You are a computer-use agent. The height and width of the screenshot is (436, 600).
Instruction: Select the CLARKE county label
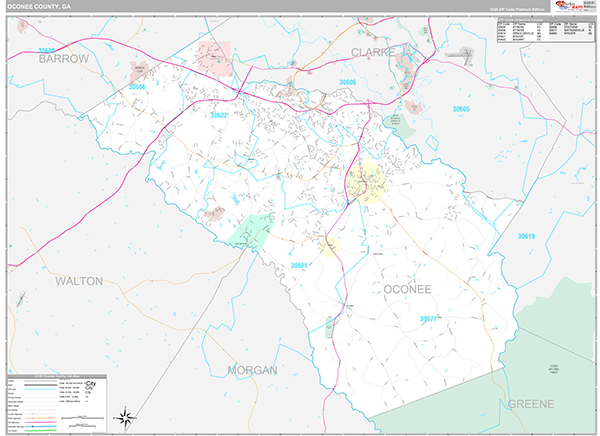[x=373, y=52]
